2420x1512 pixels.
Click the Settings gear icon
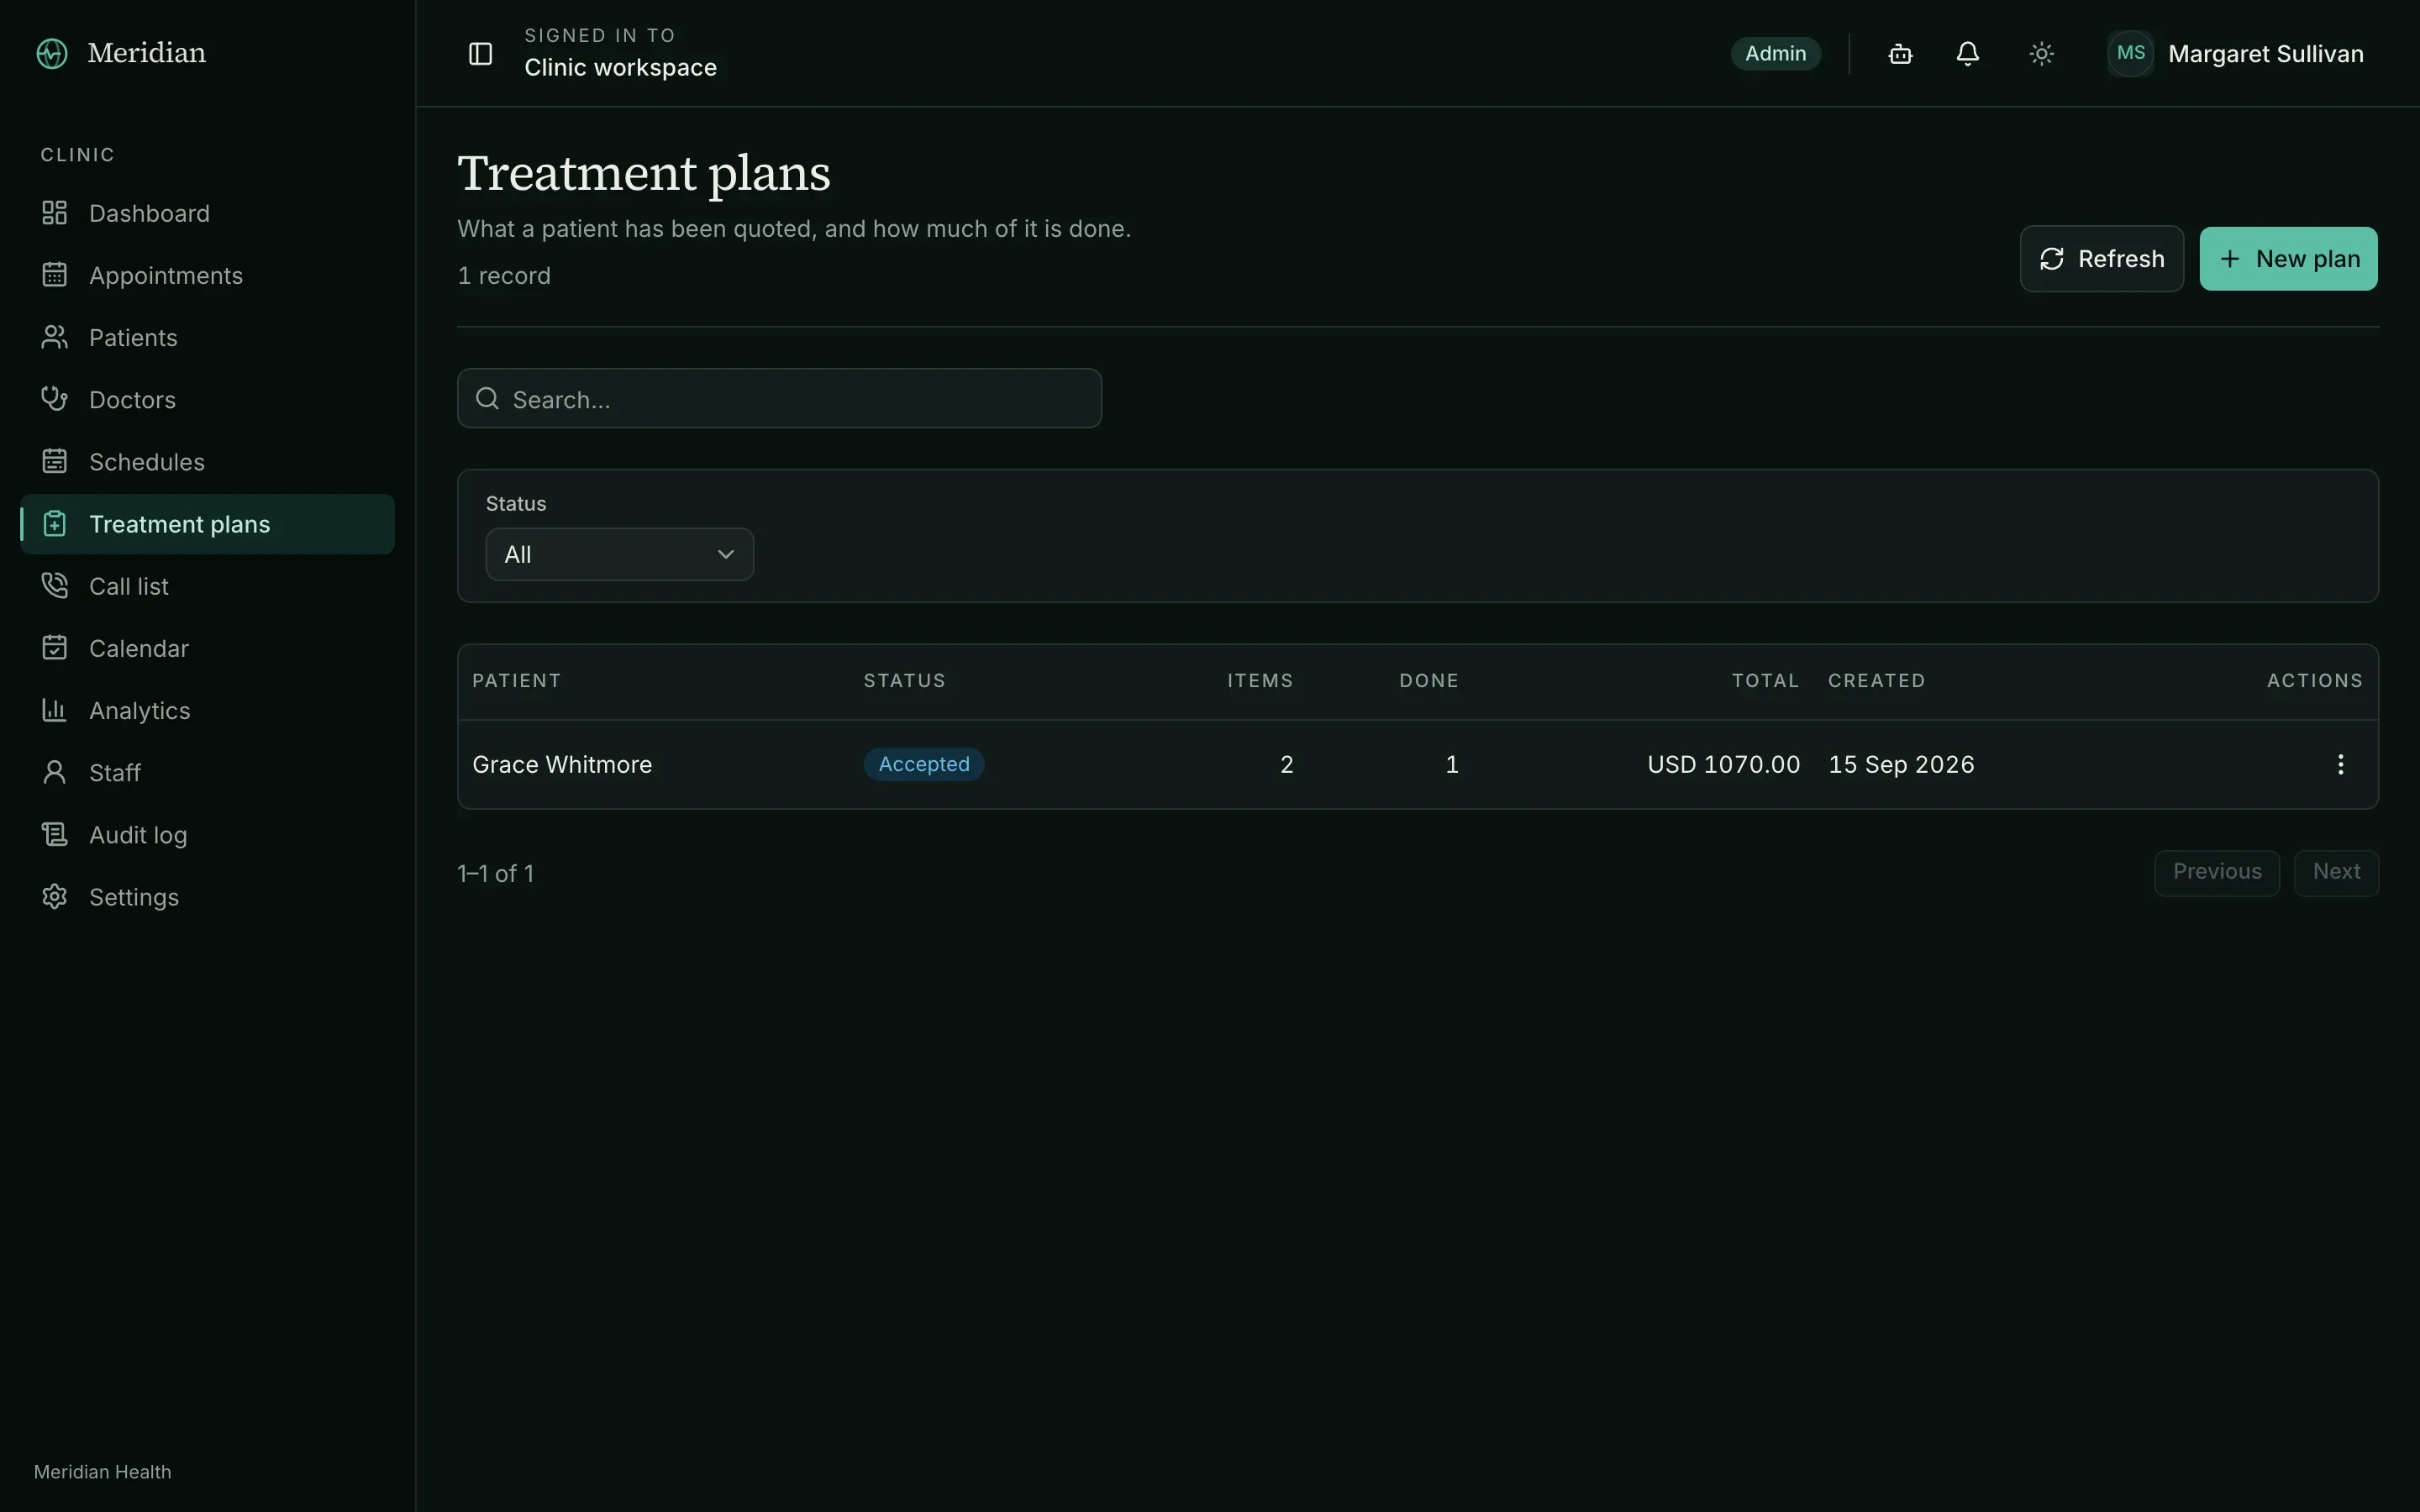point(54,896)
